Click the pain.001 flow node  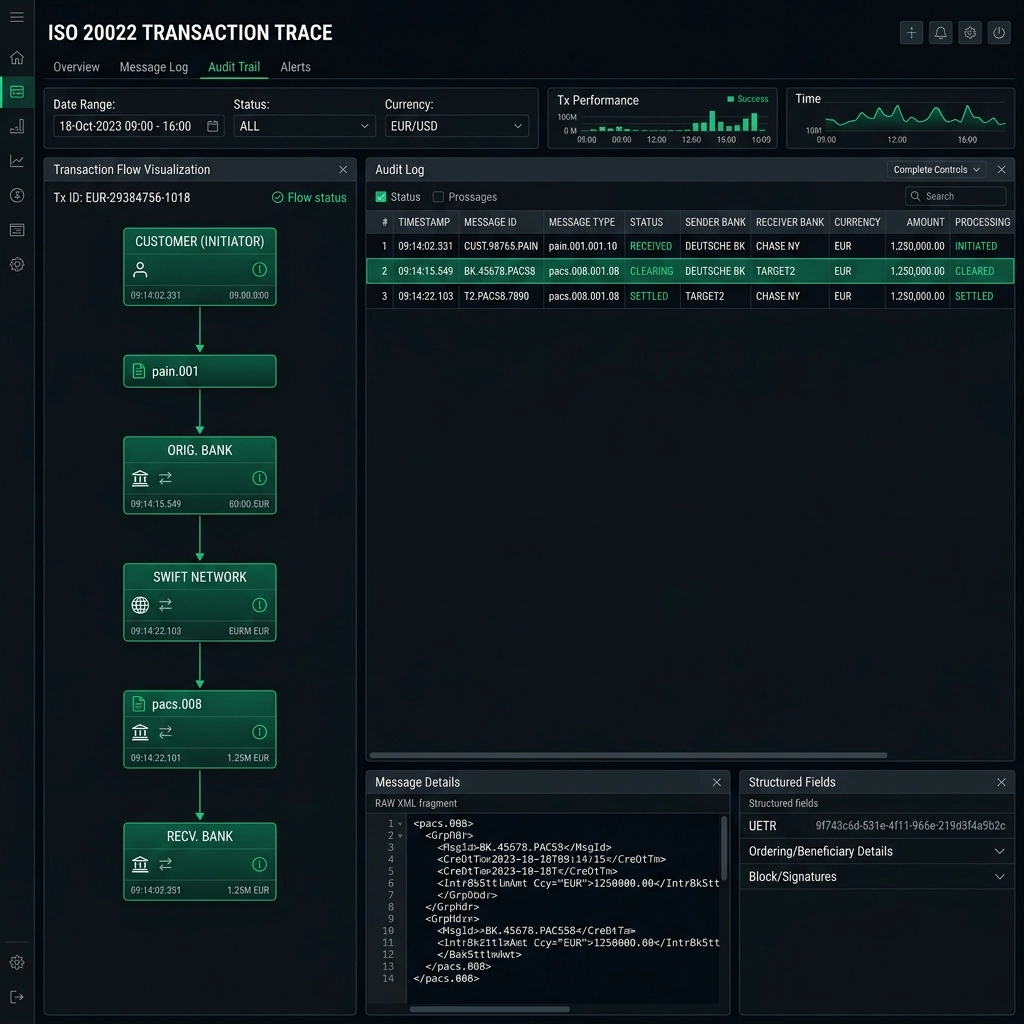point(200,371)
